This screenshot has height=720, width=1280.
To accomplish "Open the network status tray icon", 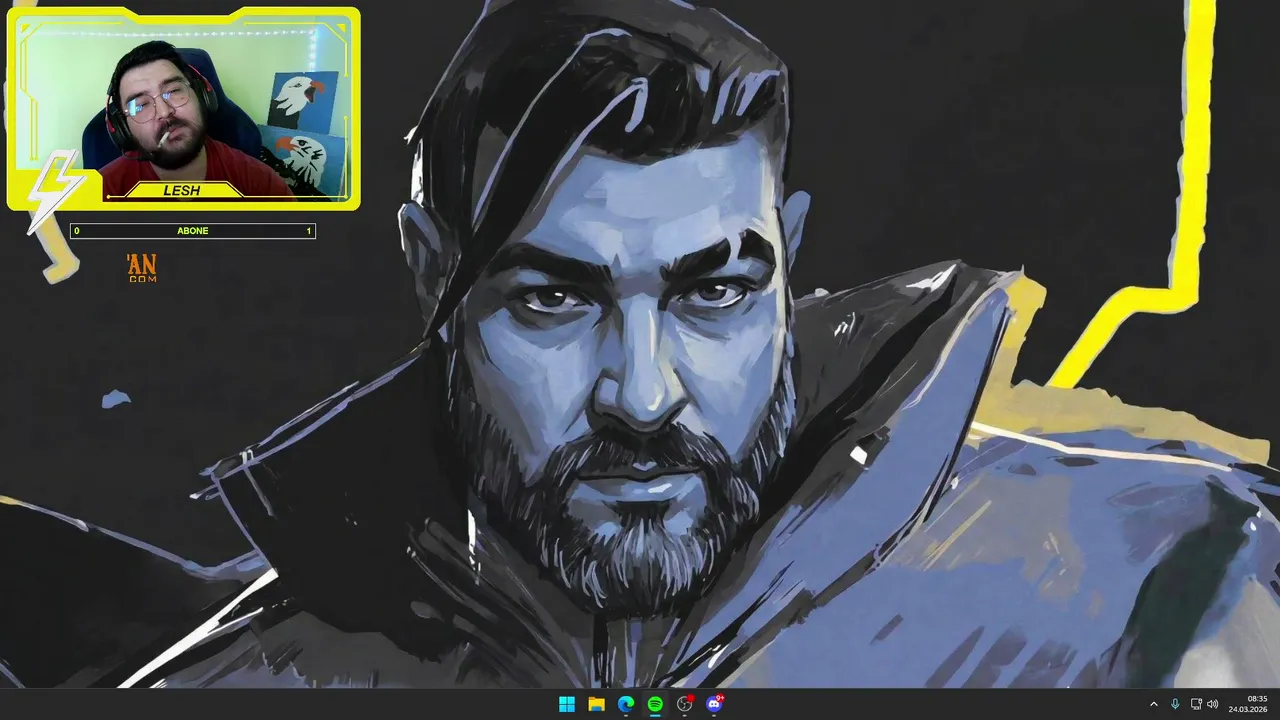I will tap(1196, 704).
